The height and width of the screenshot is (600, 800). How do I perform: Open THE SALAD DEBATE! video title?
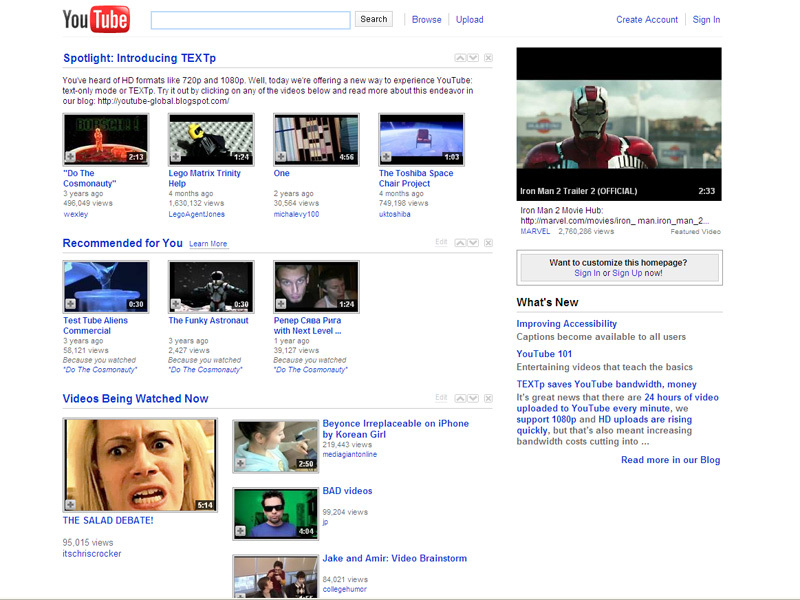point(108,520)
